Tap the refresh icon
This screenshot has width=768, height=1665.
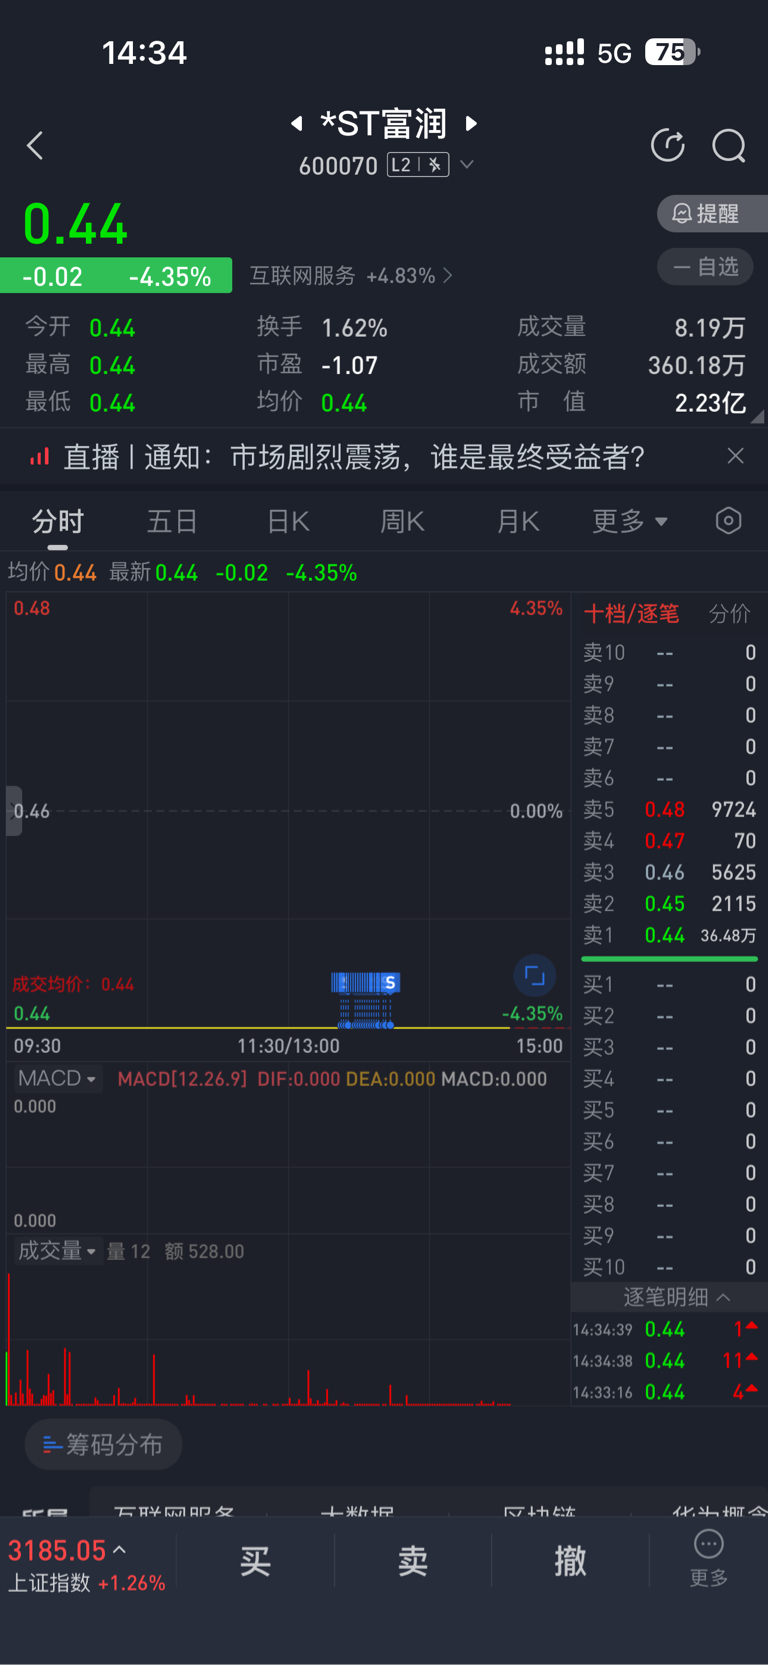coord(668,146)
